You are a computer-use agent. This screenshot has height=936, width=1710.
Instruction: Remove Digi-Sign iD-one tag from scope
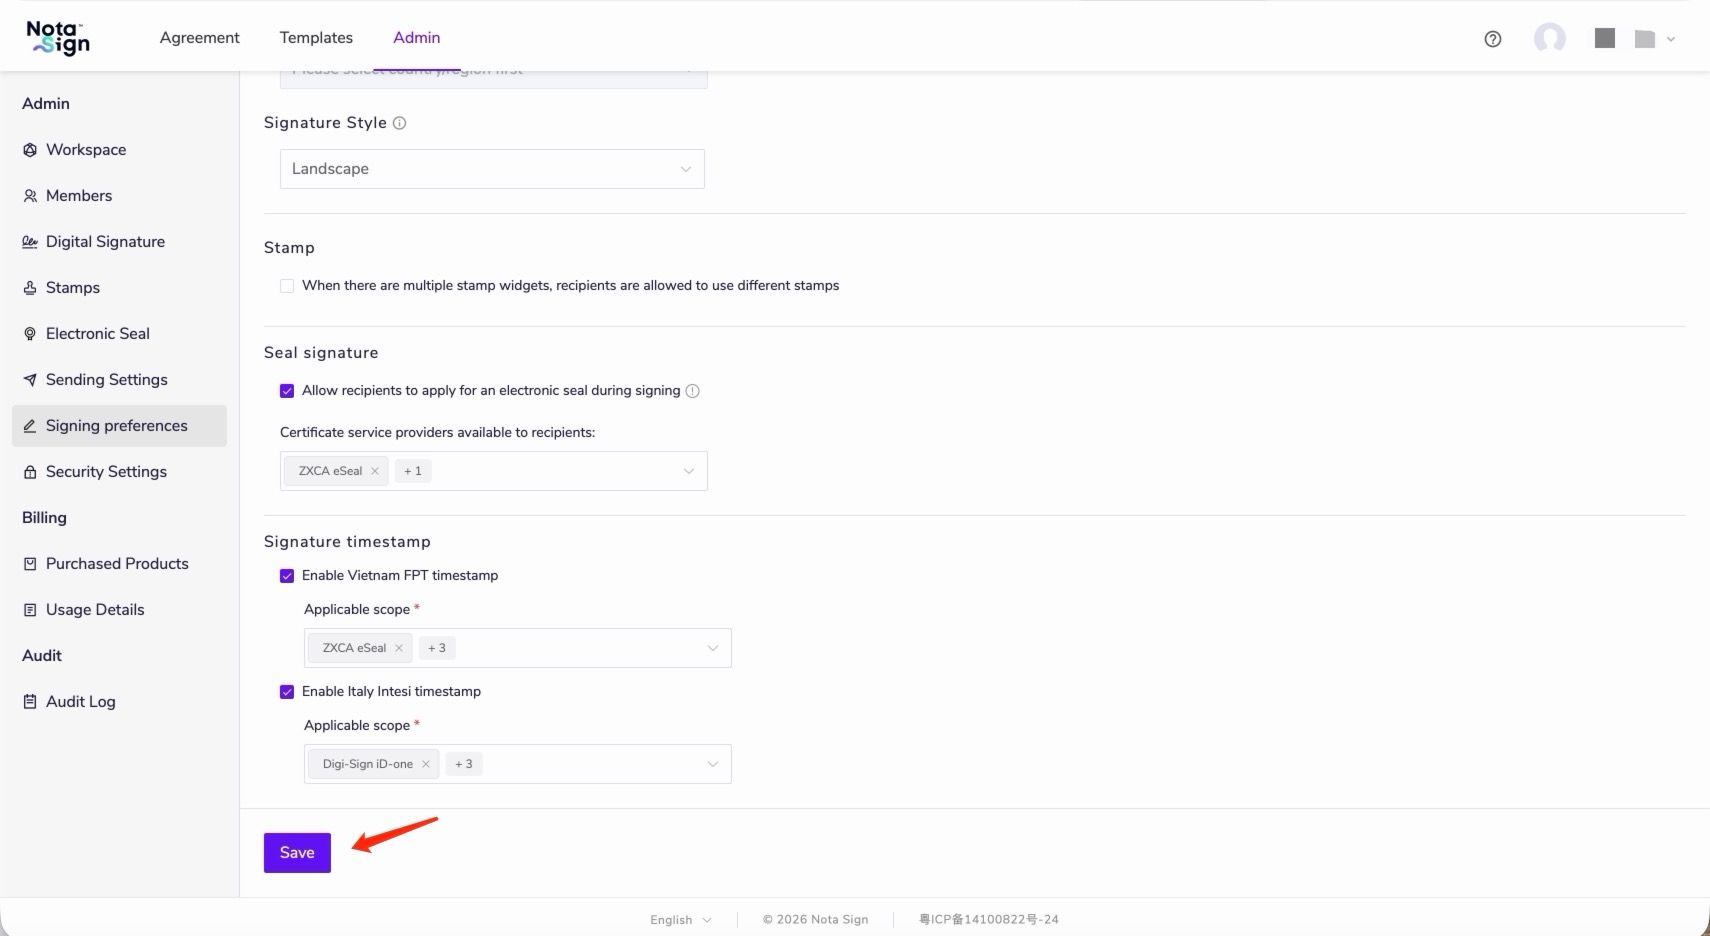(425, 764)
